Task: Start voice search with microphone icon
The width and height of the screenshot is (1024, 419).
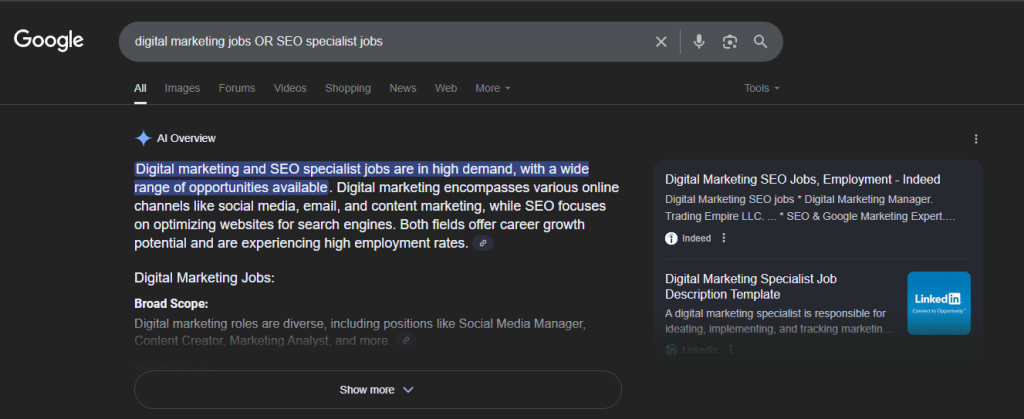Action: (699, 42)
